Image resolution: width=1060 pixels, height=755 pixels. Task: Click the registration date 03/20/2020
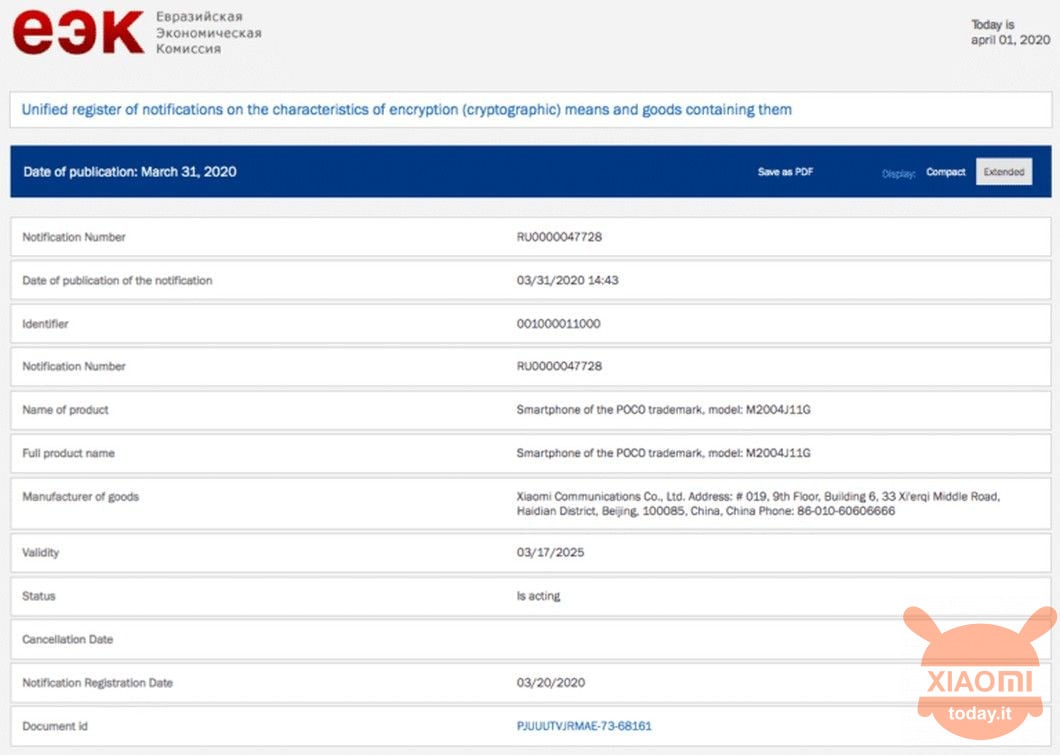pyautogui.click(x=550, y=683)
